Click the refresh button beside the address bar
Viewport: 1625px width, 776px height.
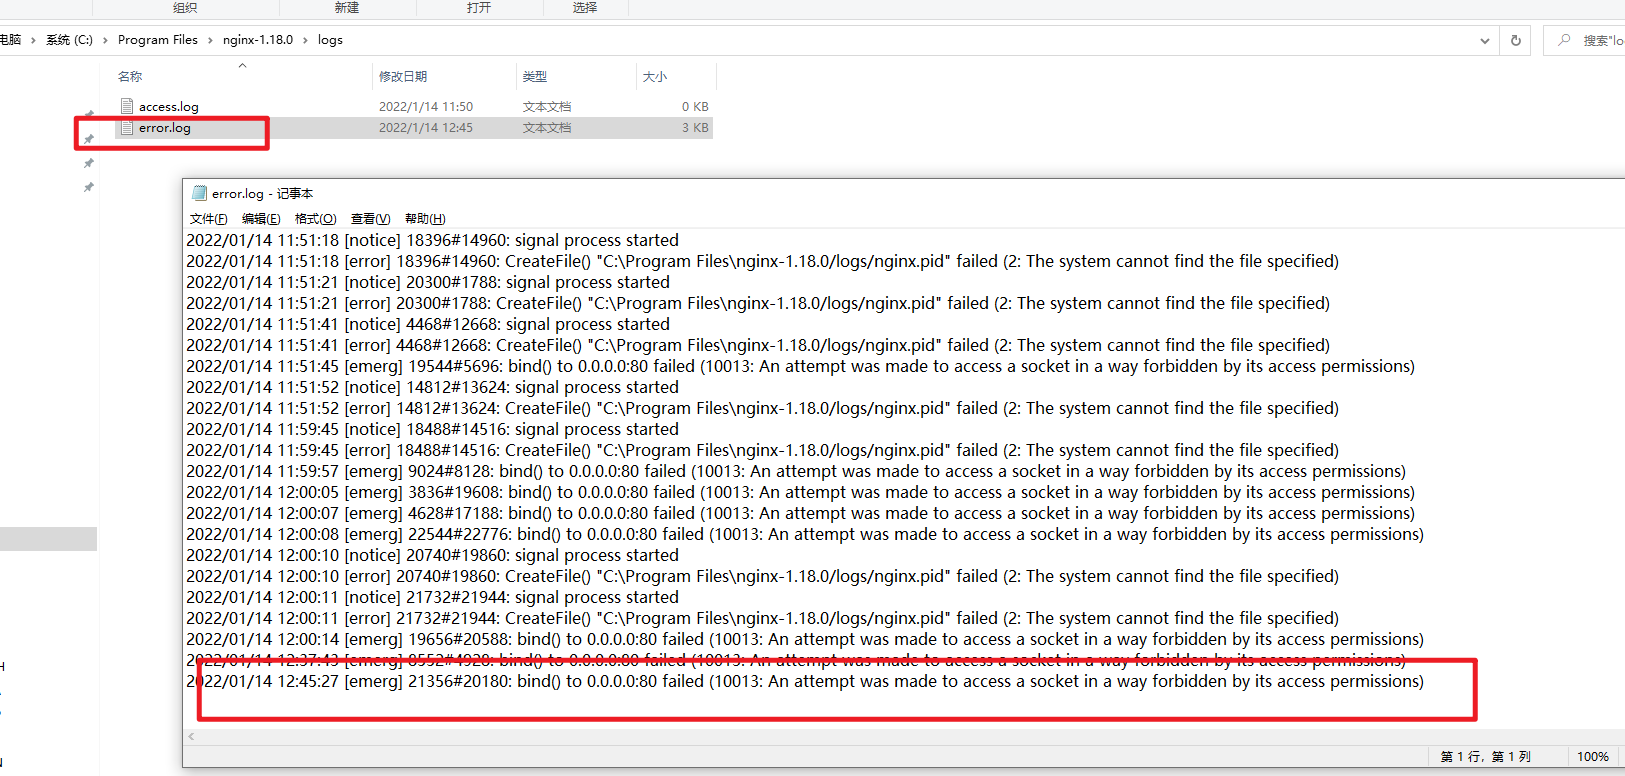coord(1516,40)
